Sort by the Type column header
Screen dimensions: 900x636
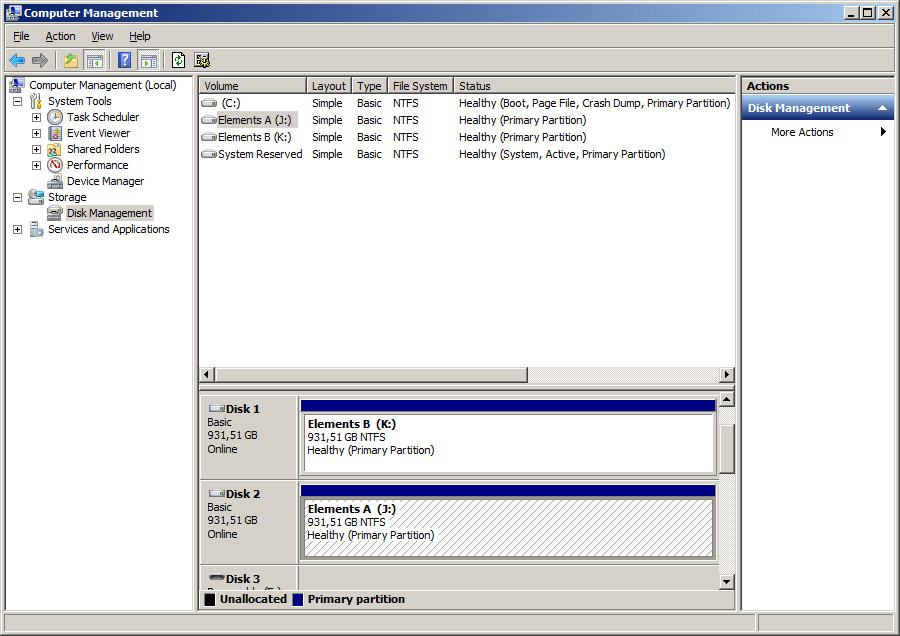[369, 86]
